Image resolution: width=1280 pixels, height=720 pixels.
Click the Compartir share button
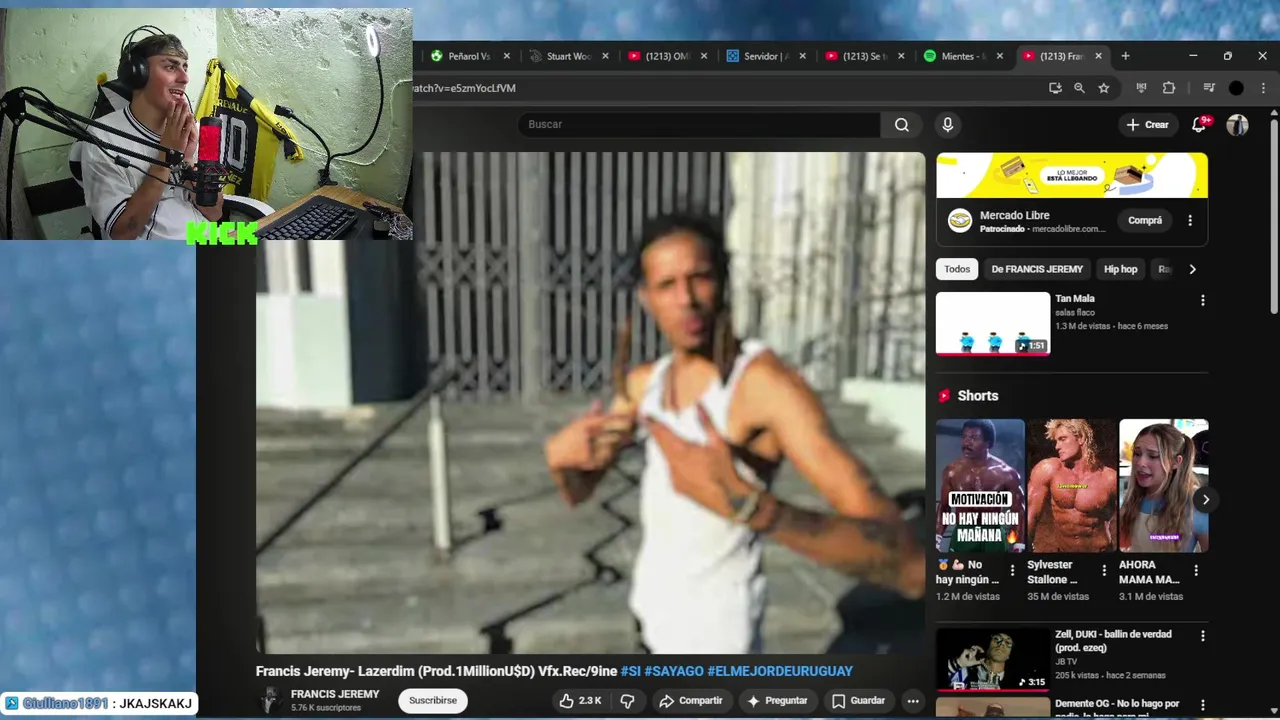[x=690, y=701]
